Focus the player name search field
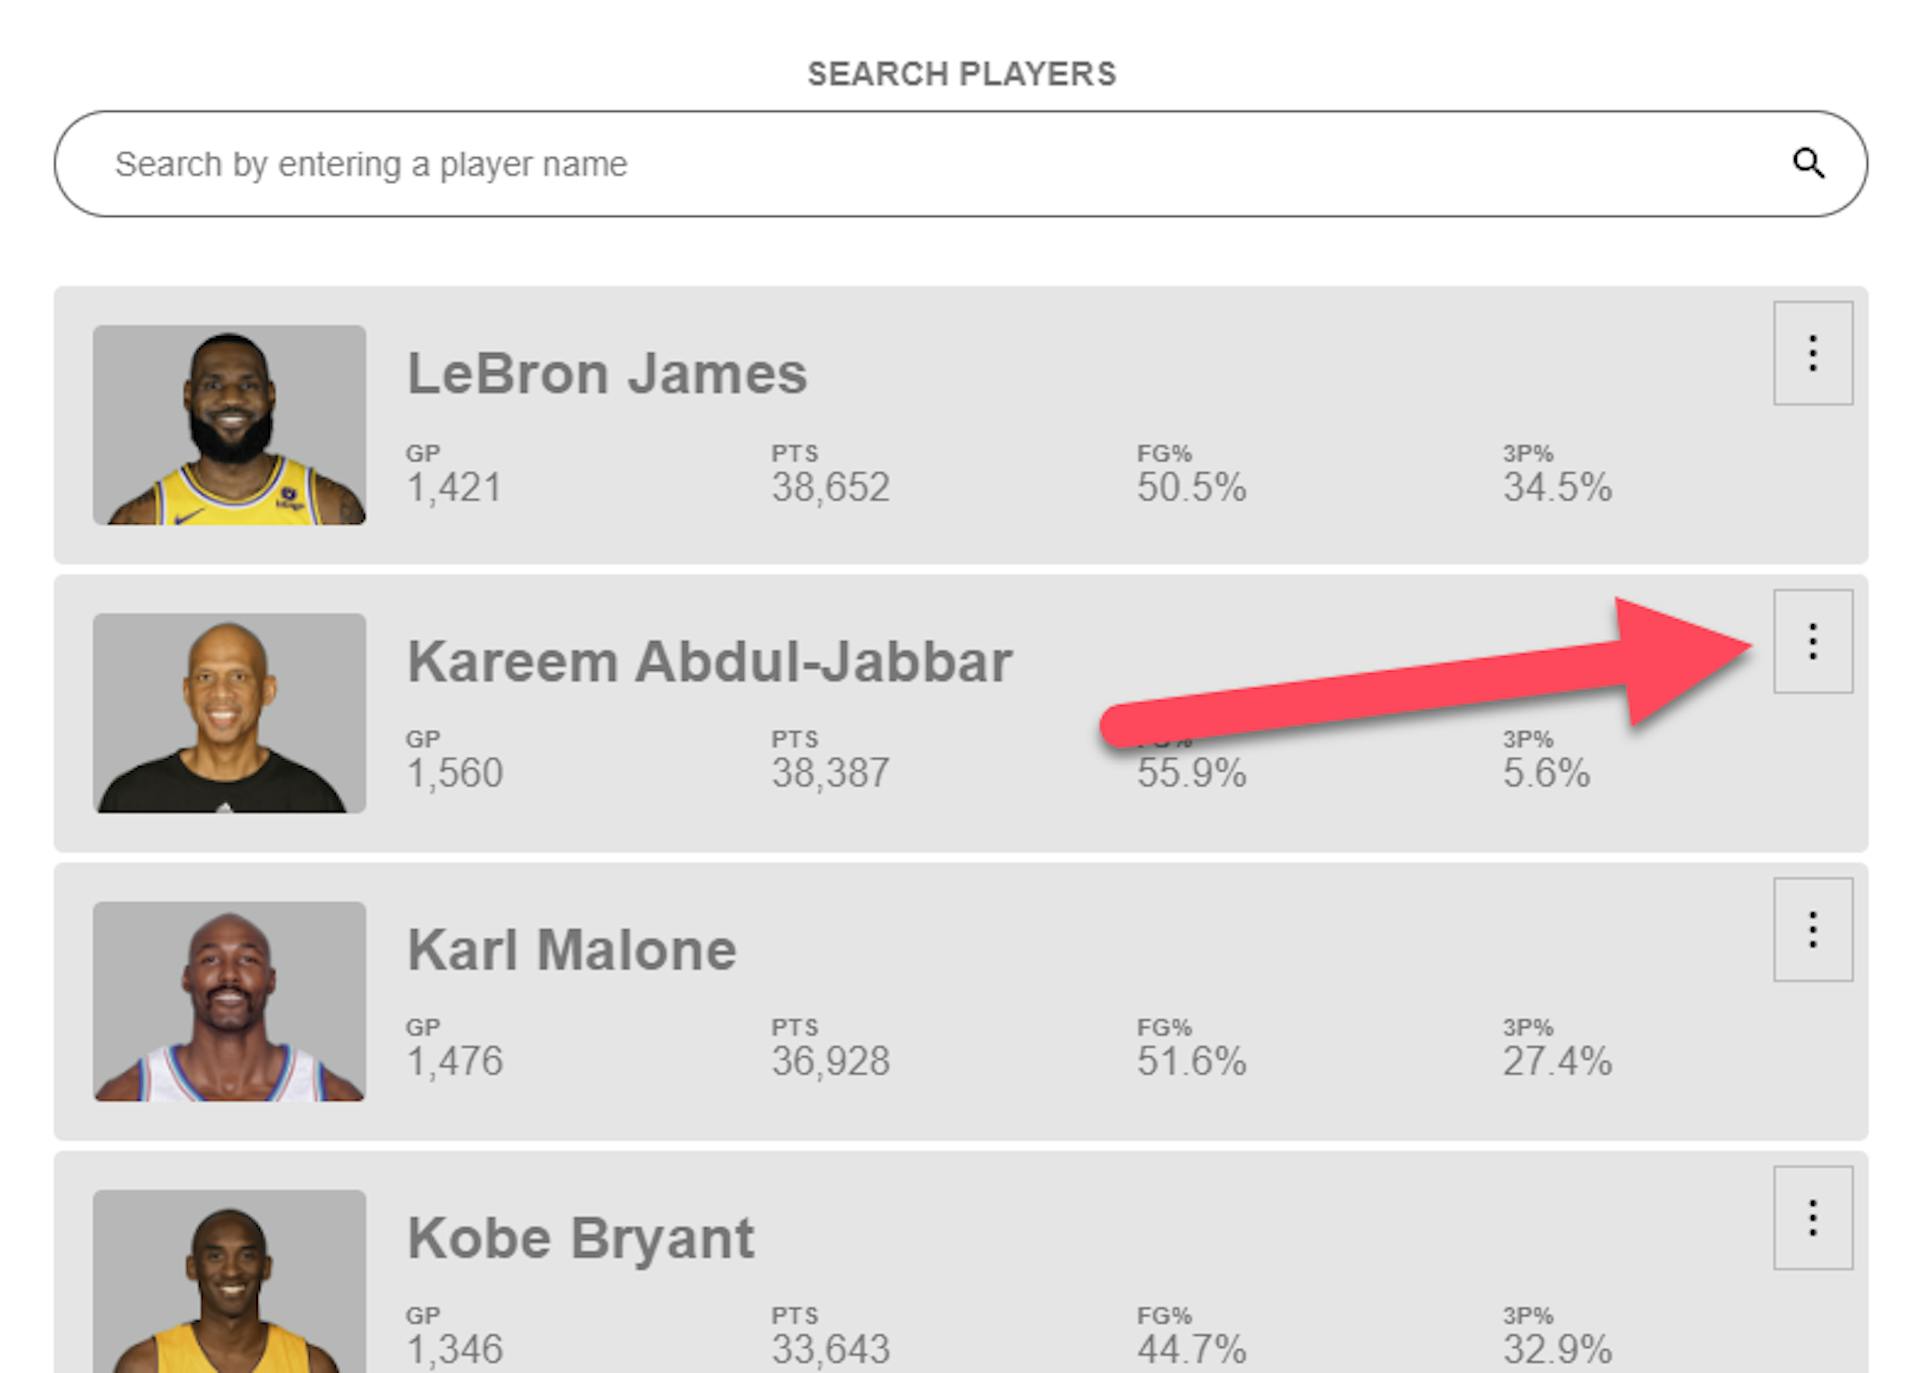The width and height of the screenshot is (1920, 1373). (x=900, y=164)
